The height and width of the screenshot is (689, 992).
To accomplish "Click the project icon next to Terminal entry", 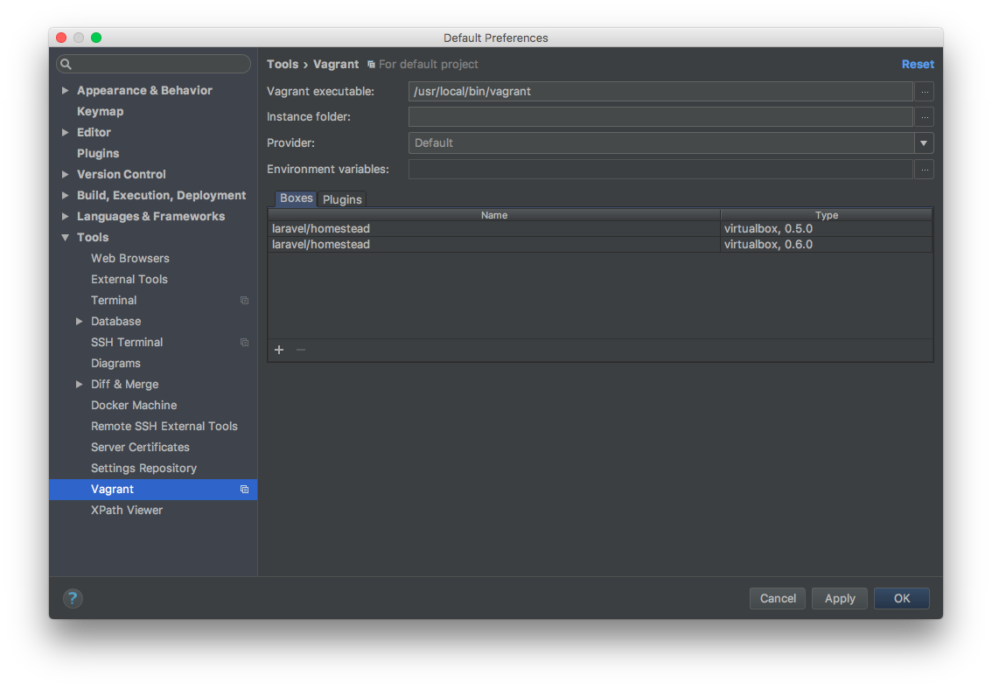I will click(x=243, y=300).
